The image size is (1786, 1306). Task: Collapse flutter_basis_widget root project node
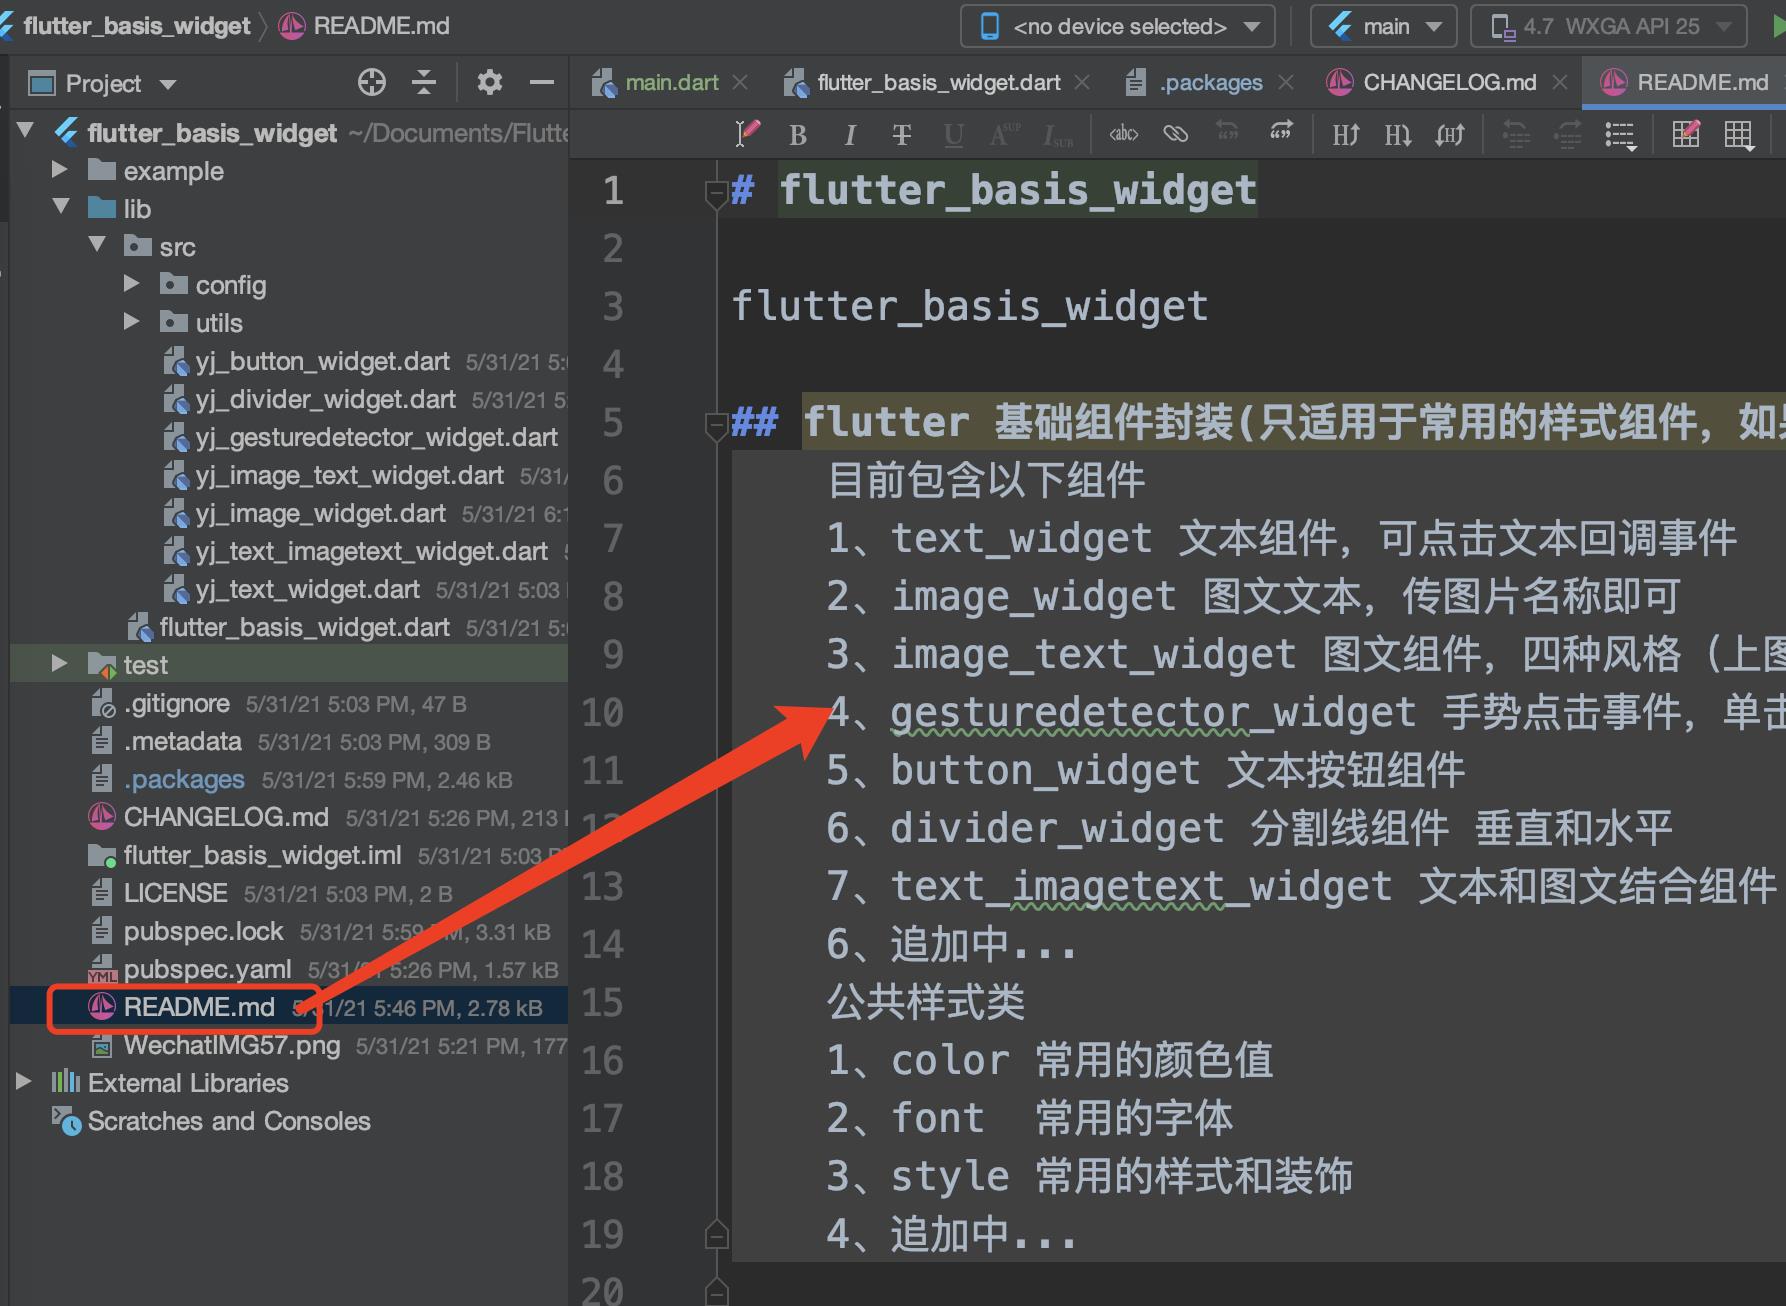click(x=26, y=130)
